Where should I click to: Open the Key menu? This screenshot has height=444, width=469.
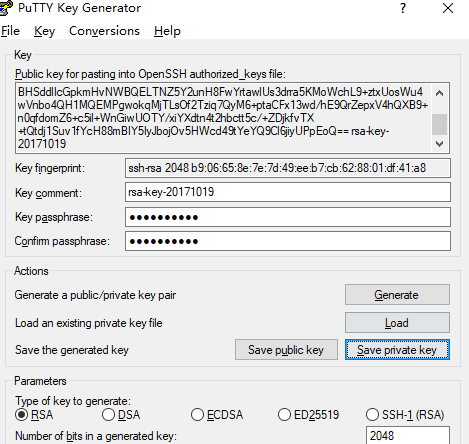pos(44,31)
